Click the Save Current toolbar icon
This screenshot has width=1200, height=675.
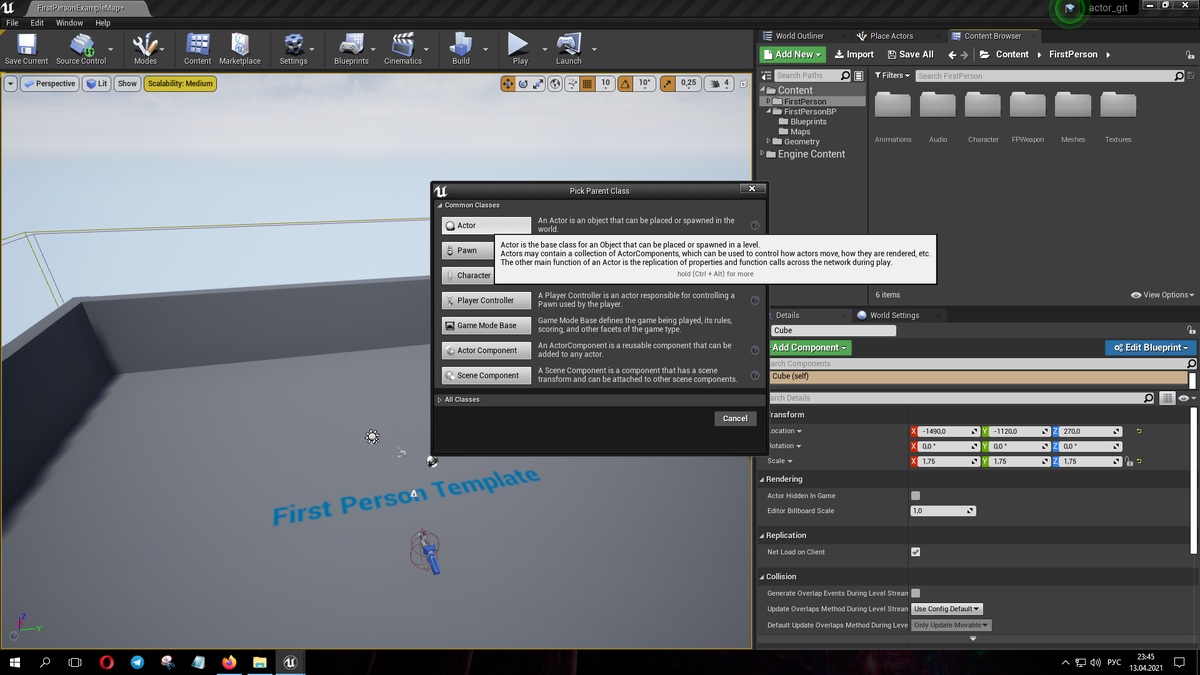point(26,48)
